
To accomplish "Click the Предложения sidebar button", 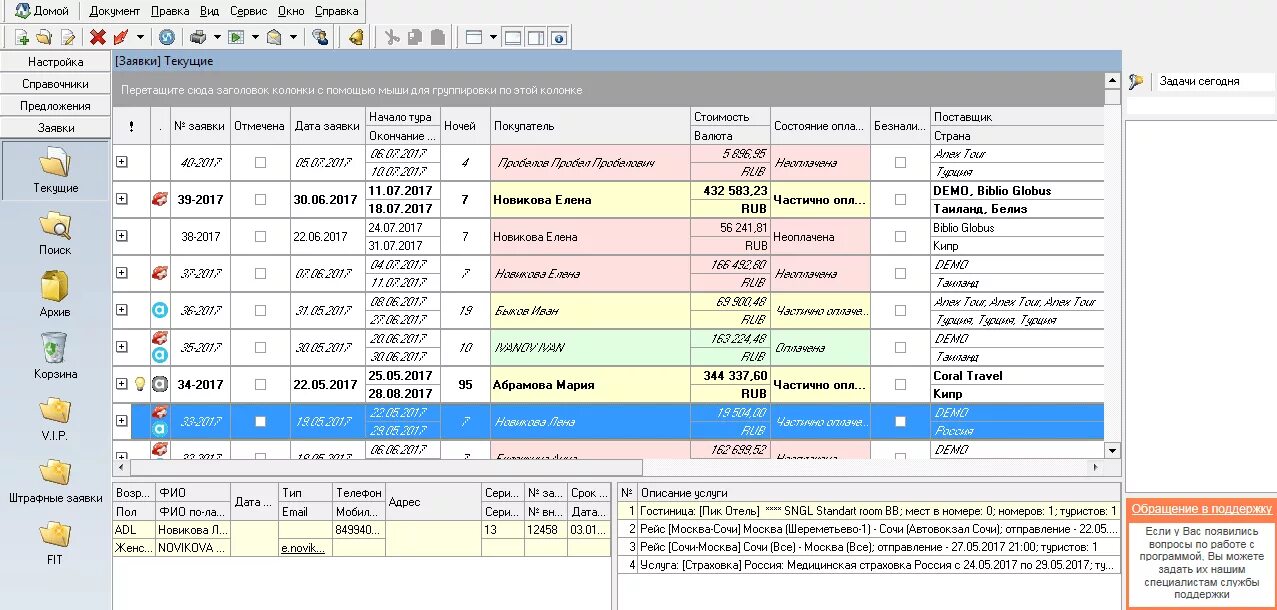I will pyautogui.click(x=55, y=106).
